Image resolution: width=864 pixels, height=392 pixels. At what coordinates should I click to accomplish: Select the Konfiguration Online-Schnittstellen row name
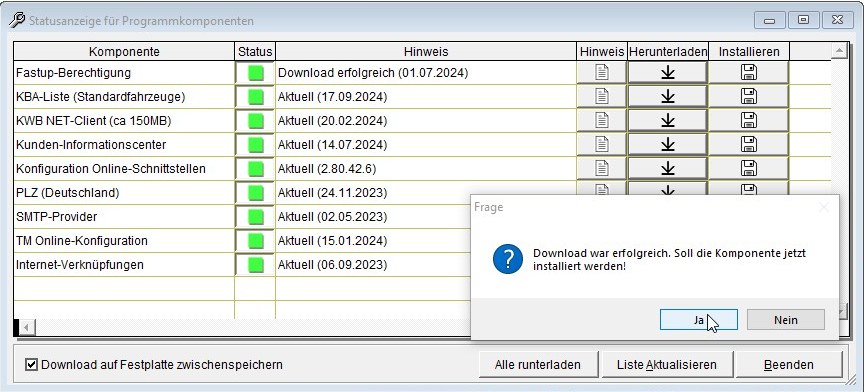(111, 169)
